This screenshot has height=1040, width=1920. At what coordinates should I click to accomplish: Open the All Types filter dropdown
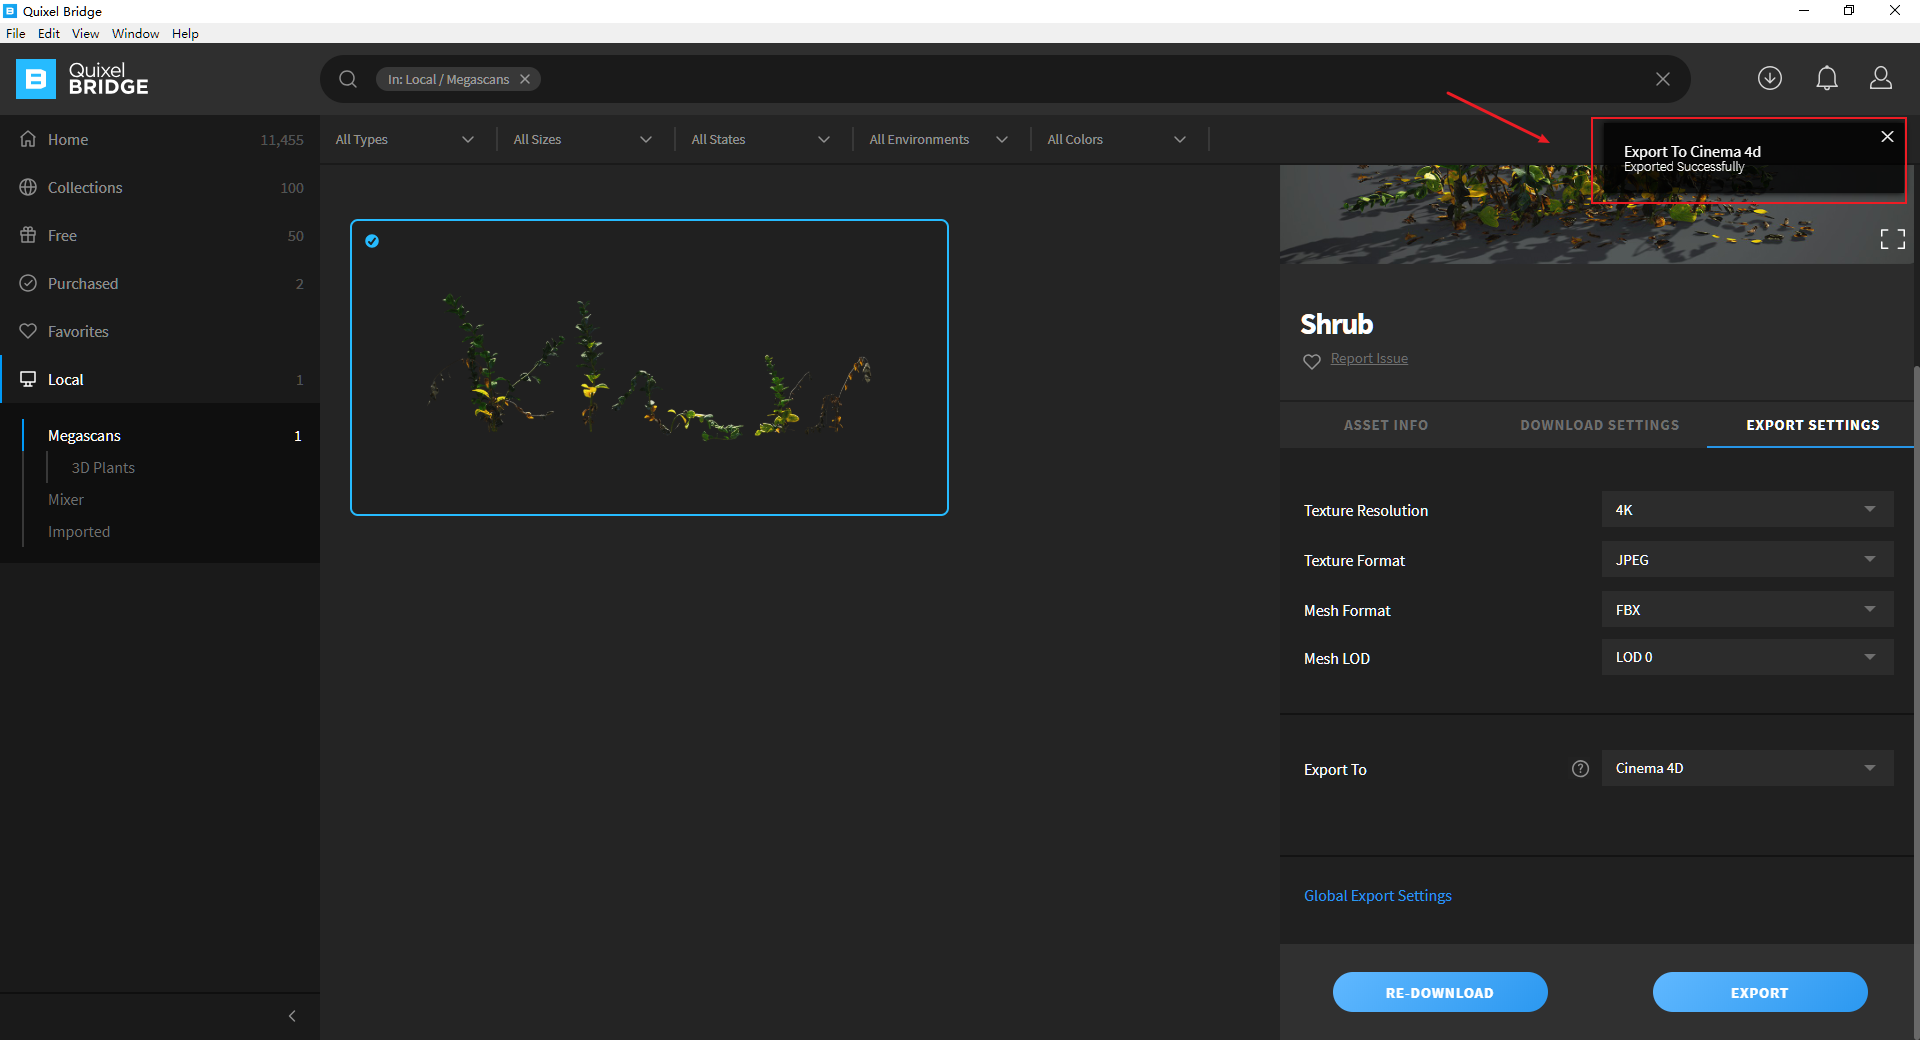405,140
